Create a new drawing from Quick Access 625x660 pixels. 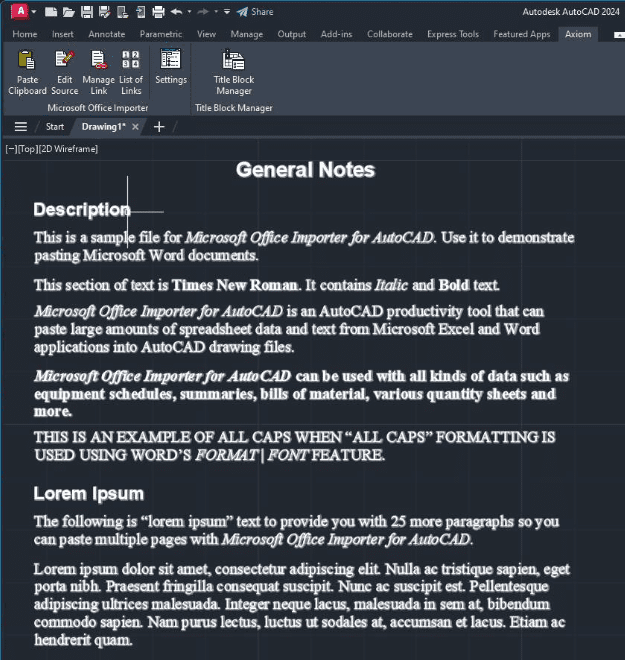point(51,12)
